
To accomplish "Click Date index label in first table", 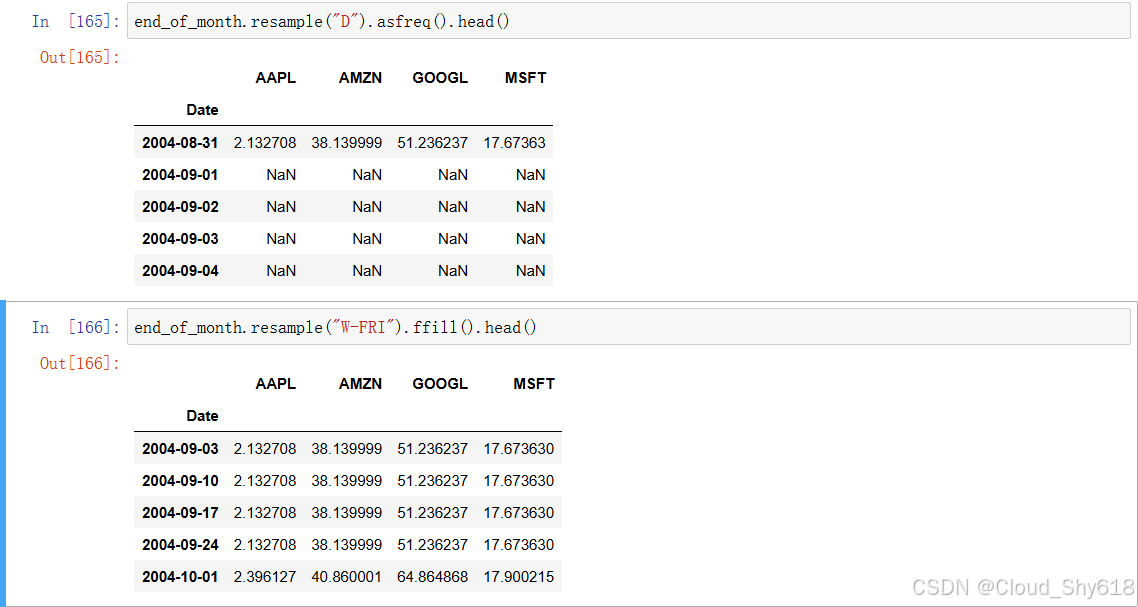I will (202, 110).
